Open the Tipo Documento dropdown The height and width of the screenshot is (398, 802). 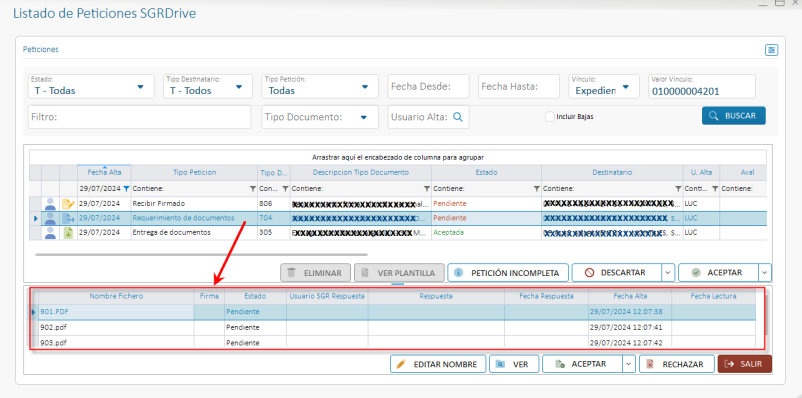click(x=320, y=117)
